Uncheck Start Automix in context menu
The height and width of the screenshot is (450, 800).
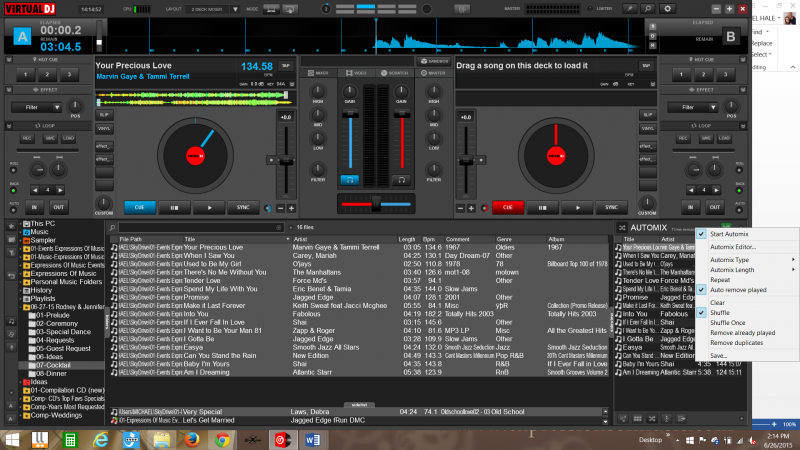[729, 234]
